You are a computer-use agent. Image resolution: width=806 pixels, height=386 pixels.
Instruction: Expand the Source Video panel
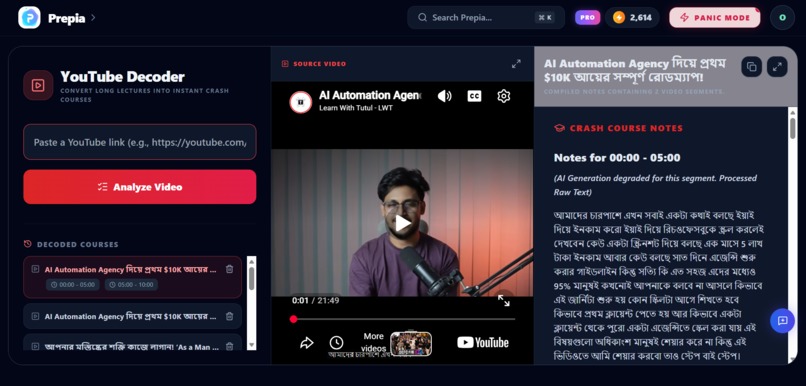[x=516, y=64]
